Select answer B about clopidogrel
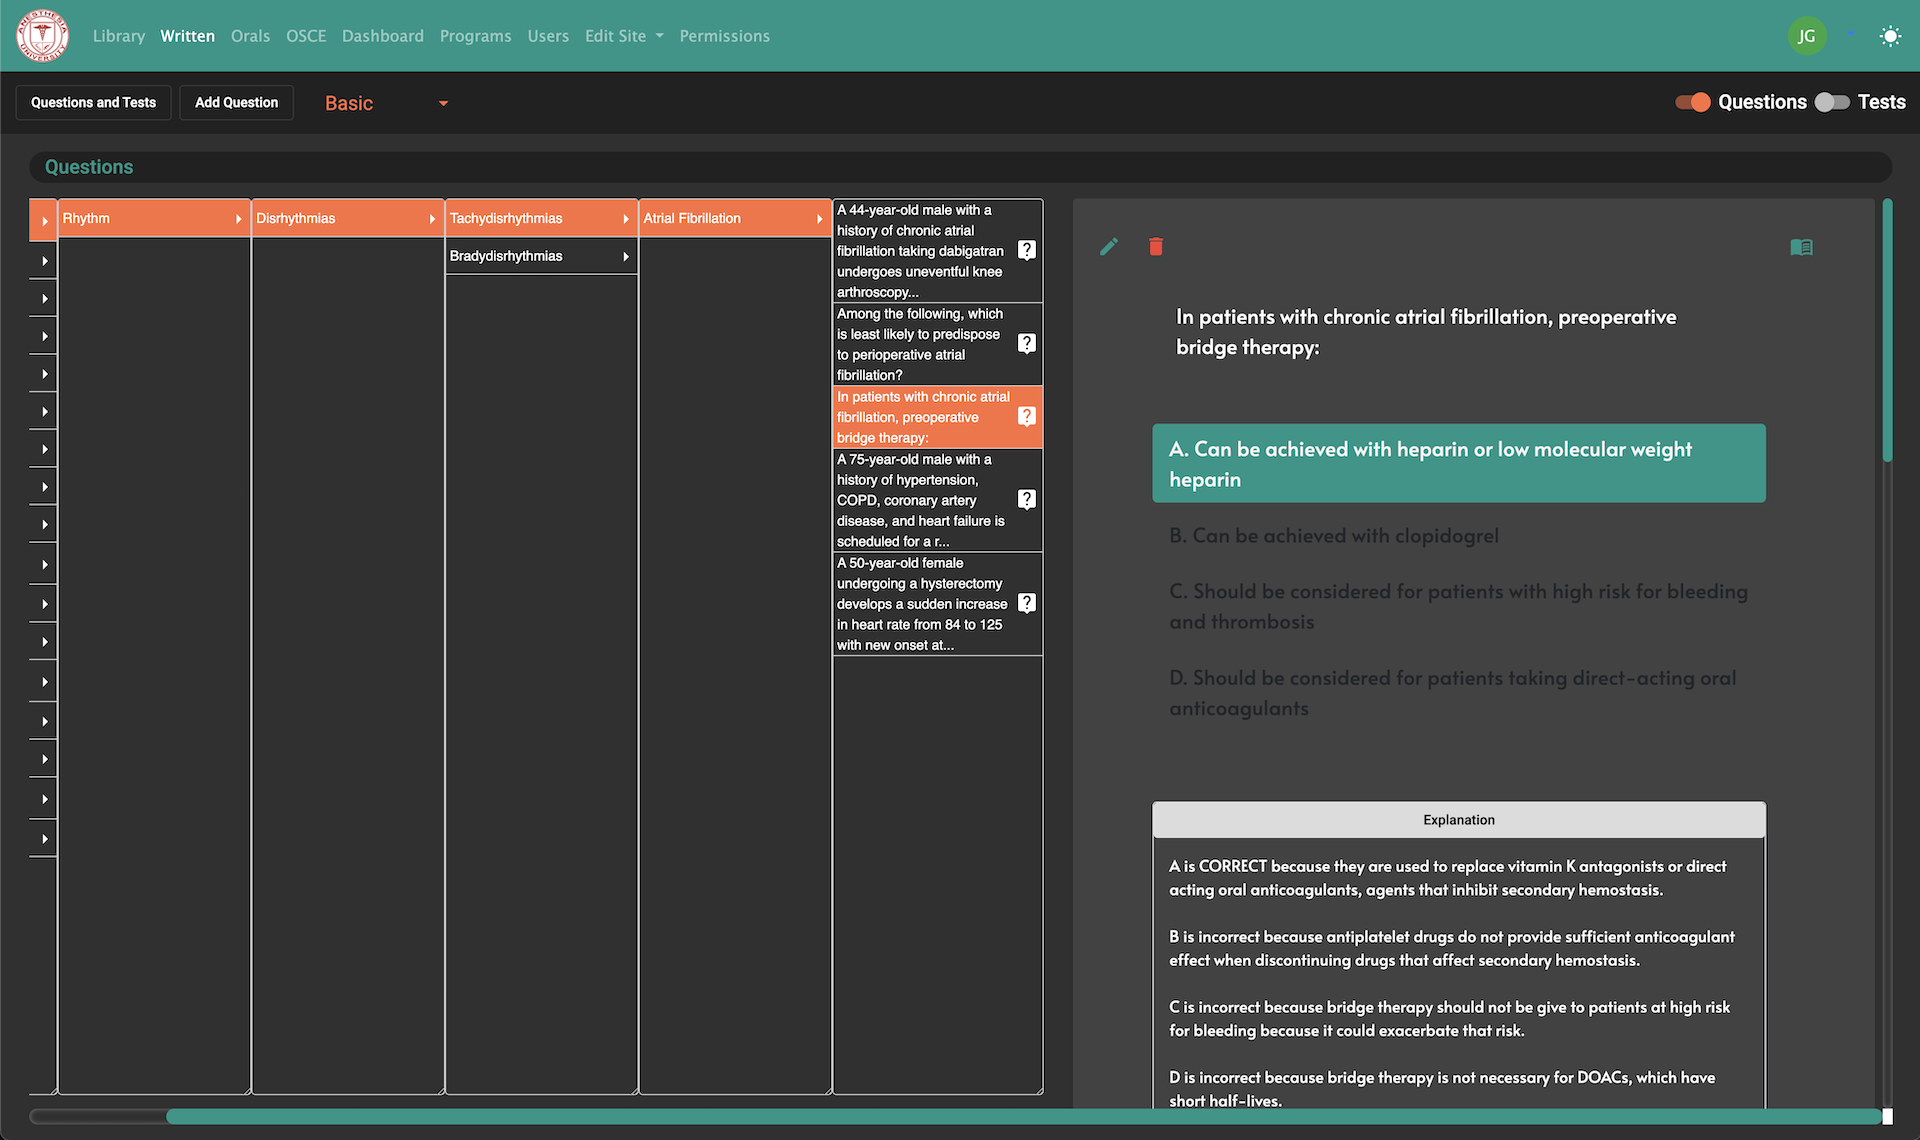This screenshot has width=1920, height=1140. click(1333, 536)
